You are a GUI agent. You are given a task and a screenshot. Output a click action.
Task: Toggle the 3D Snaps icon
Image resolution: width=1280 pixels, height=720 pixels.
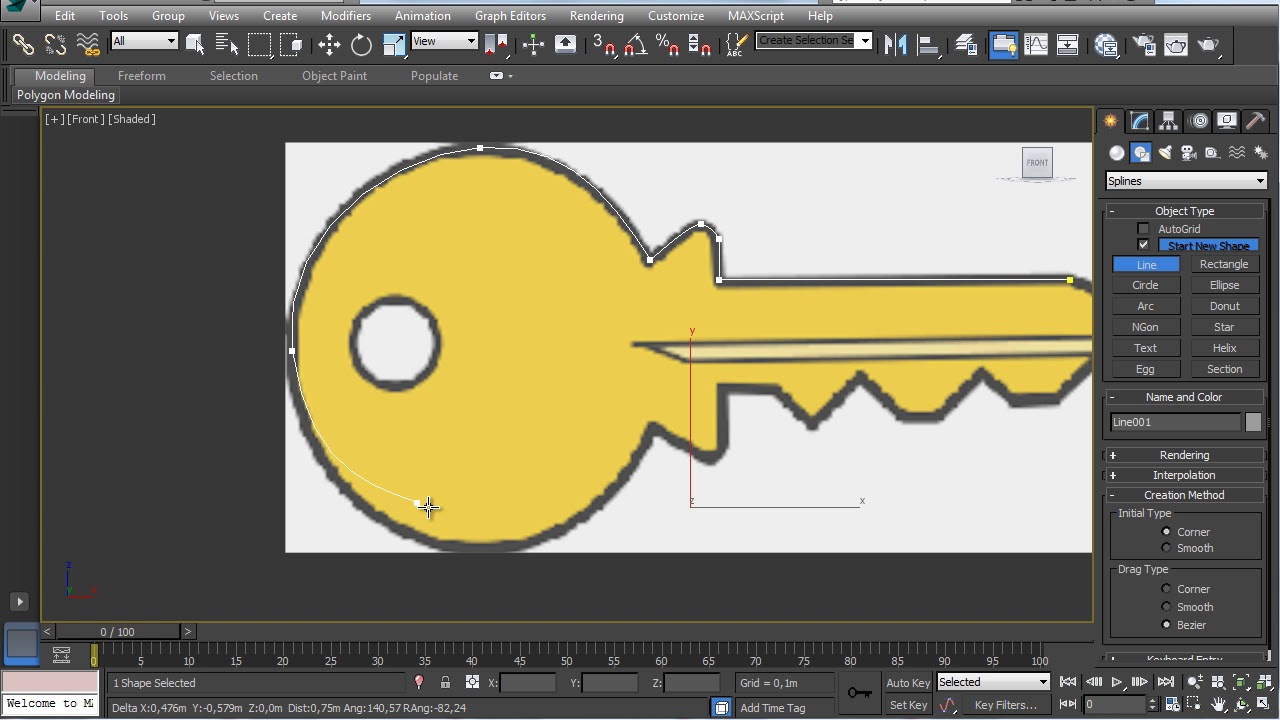pos(603,44)
